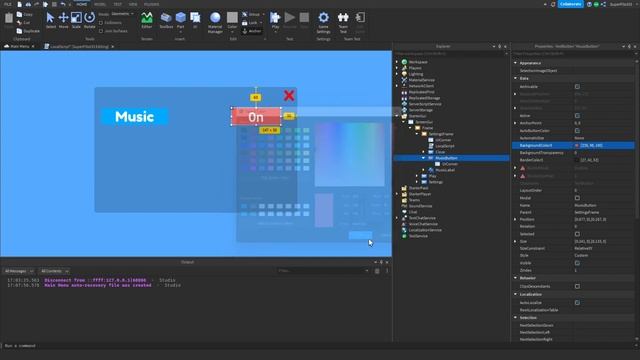The height and width of the screenshot is (360, 640).
Task: Expand the Position property
Action: click(x=515, y=219)
